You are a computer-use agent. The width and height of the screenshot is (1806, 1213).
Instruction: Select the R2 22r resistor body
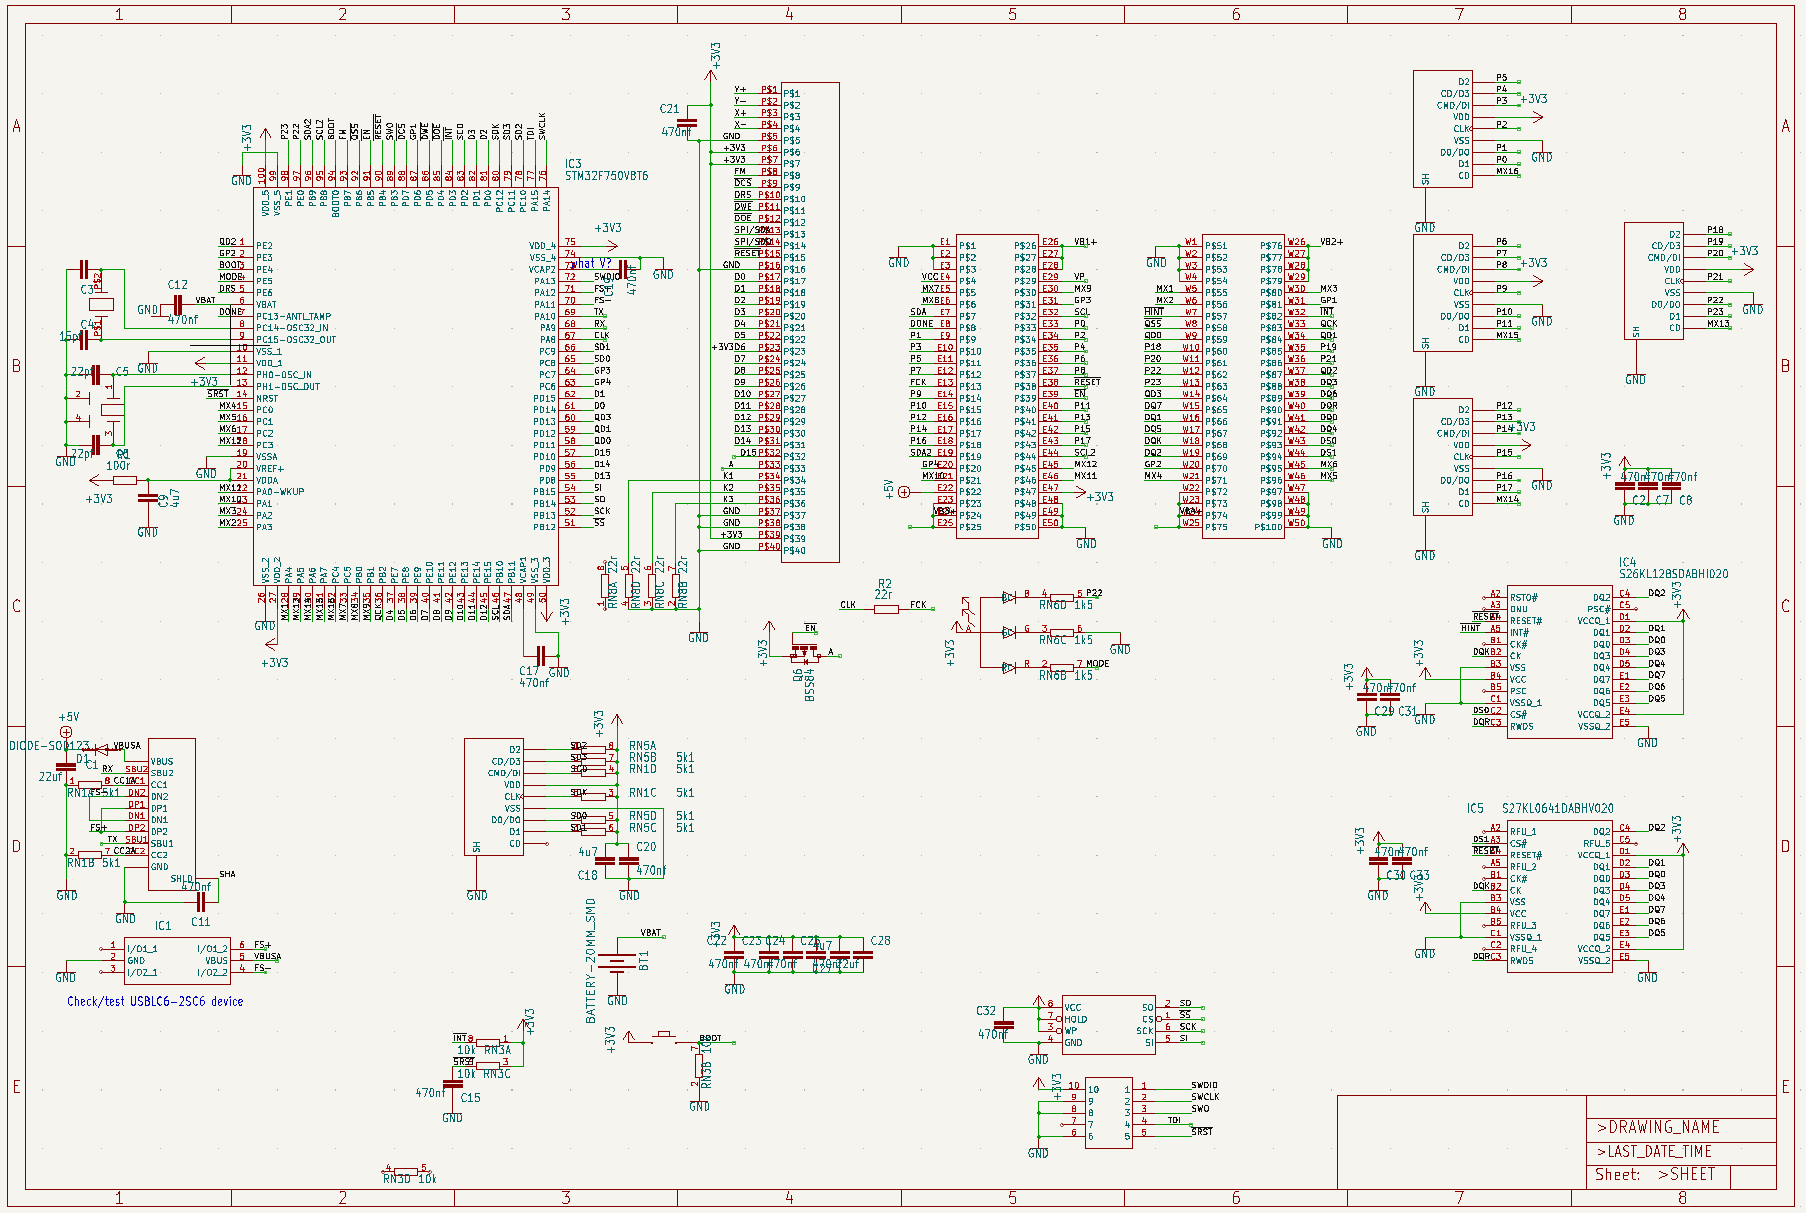coord(886,608)
